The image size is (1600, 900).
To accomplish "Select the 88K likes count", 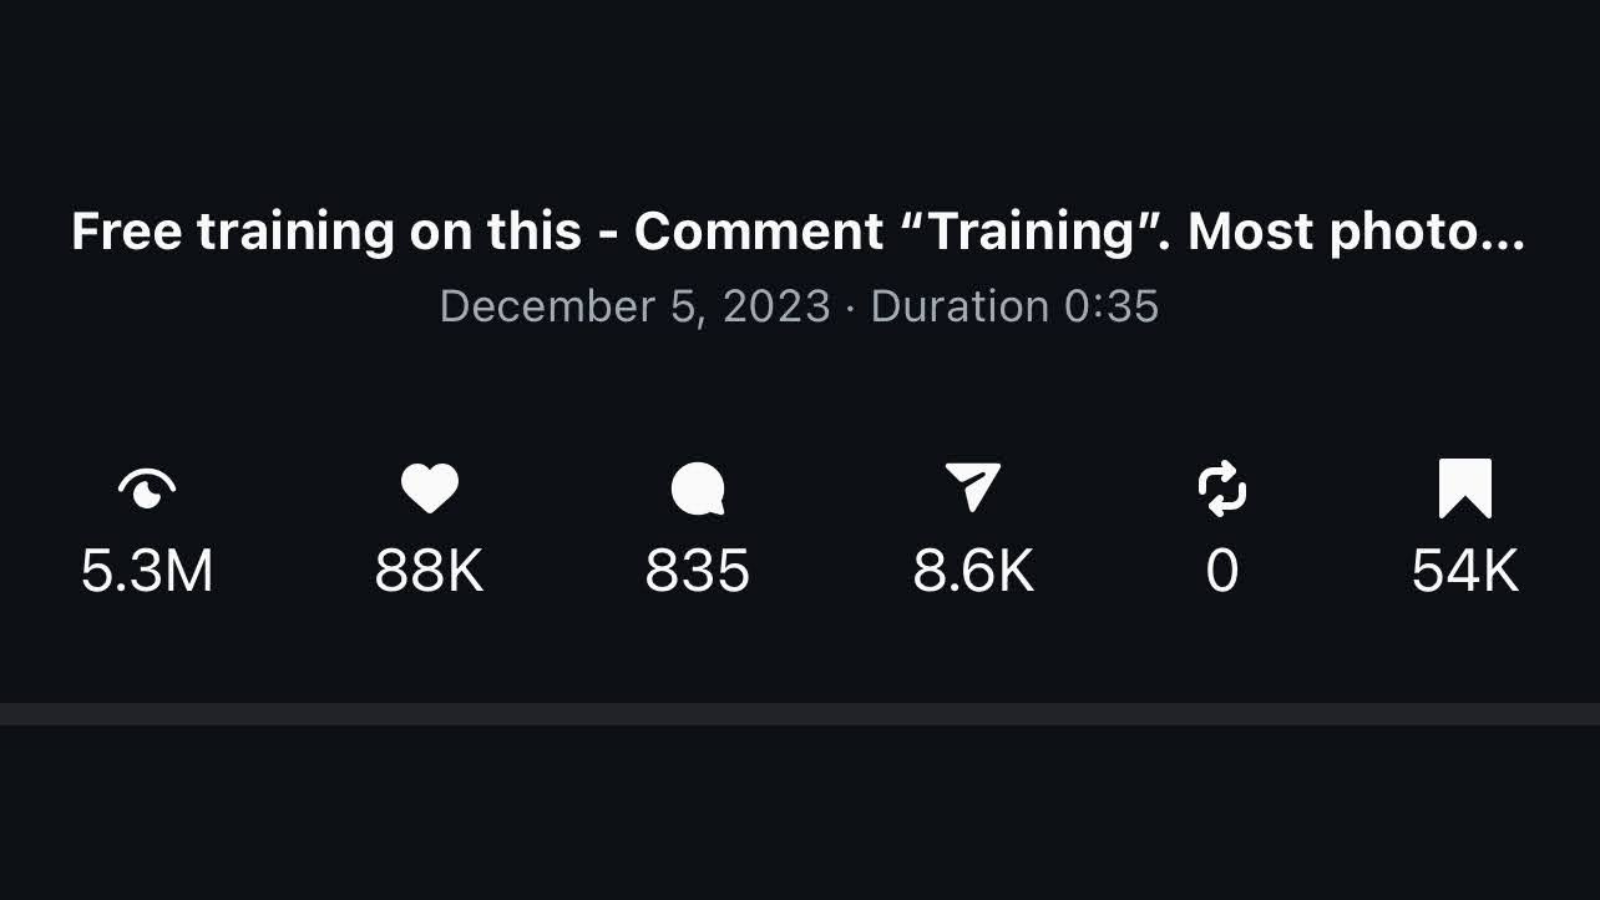I will click(428, 570).
